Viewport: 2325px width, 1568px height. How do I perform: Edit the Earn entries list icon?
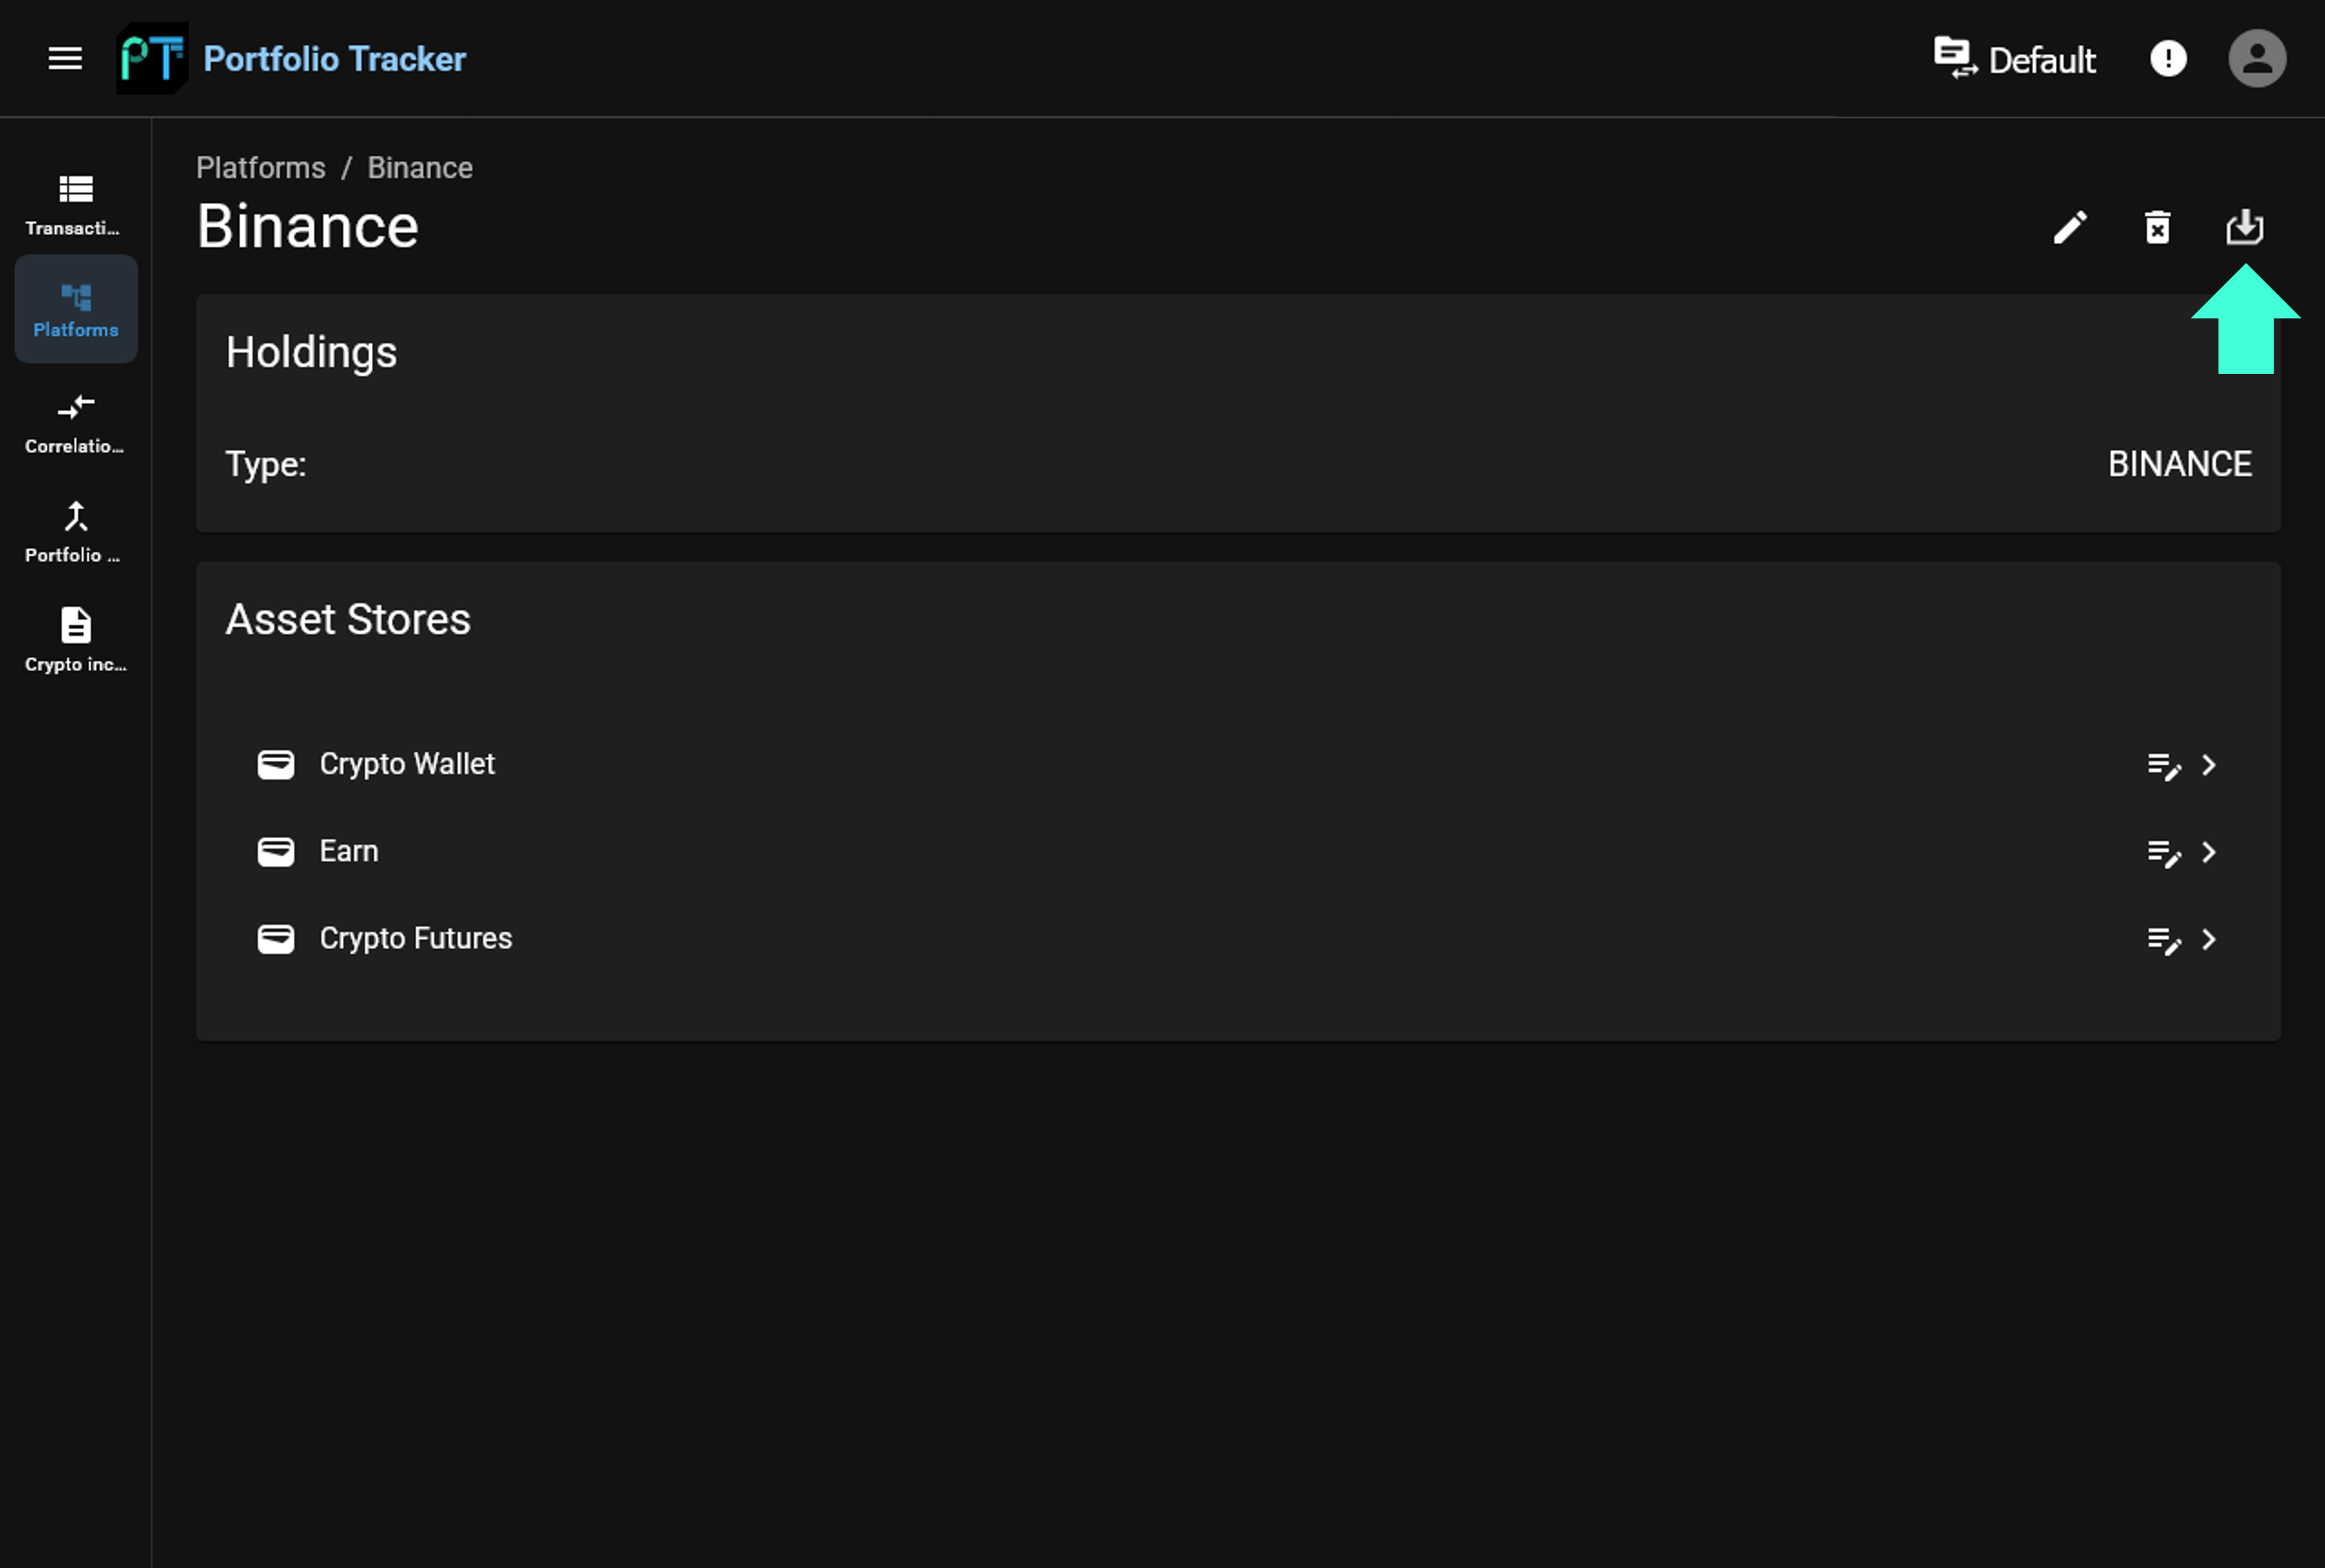[x=2164, y=853]
